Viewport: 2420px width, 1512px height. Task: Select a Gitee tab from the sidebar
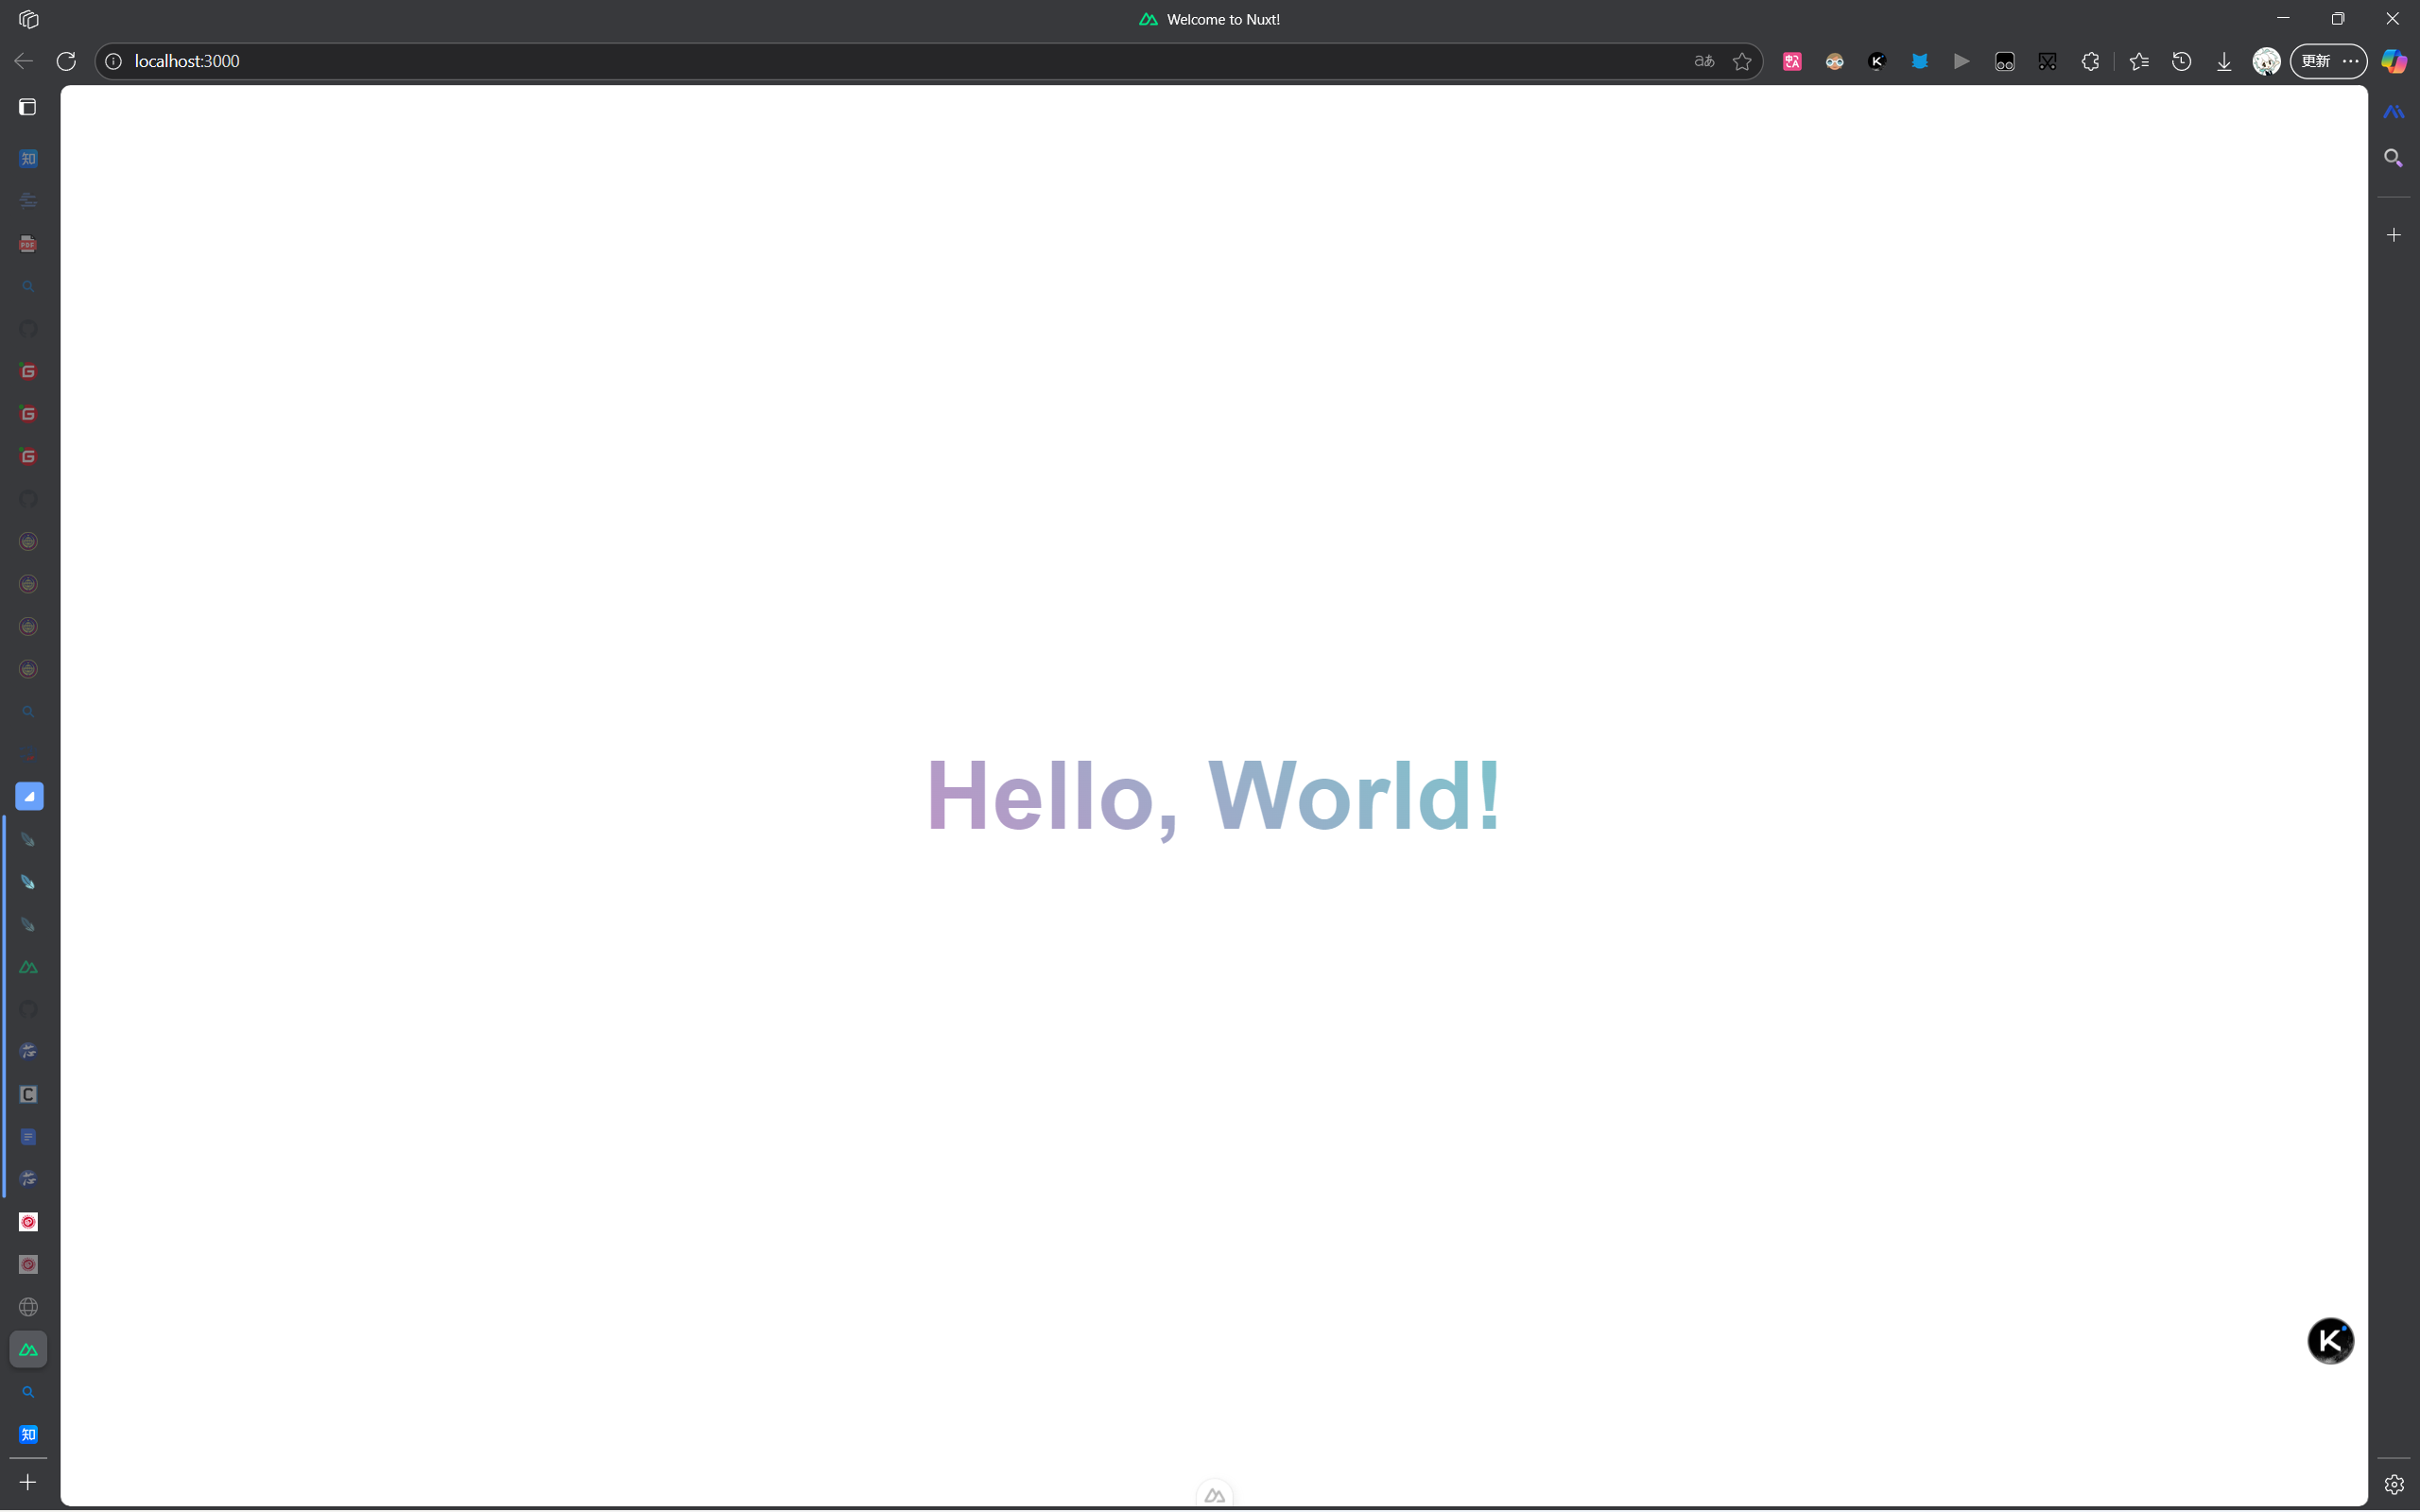[29, 371]
